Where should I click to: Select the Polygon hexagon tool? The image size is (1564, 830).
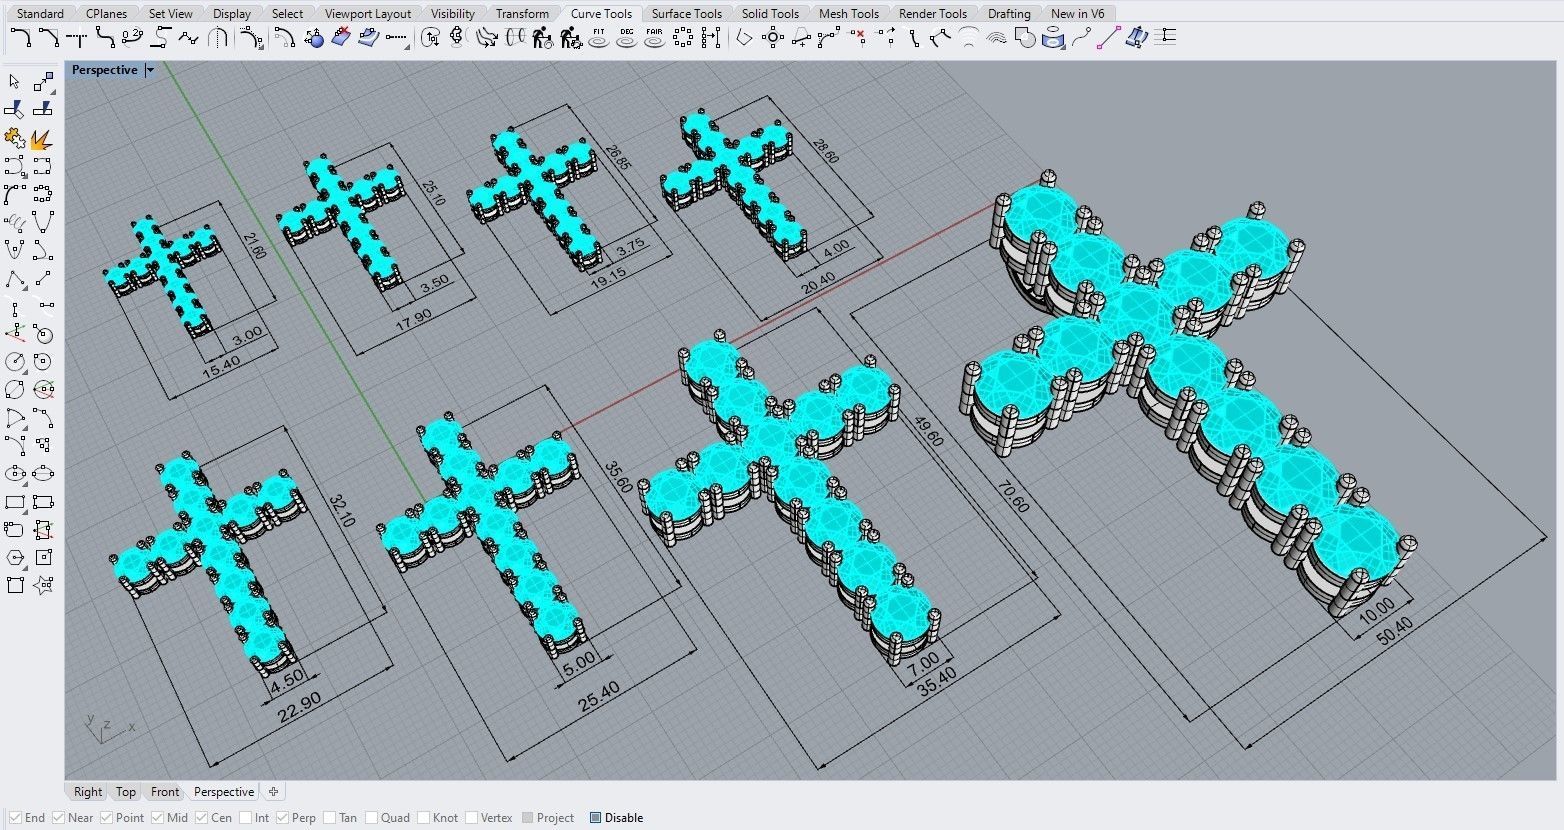click(15, 557)
